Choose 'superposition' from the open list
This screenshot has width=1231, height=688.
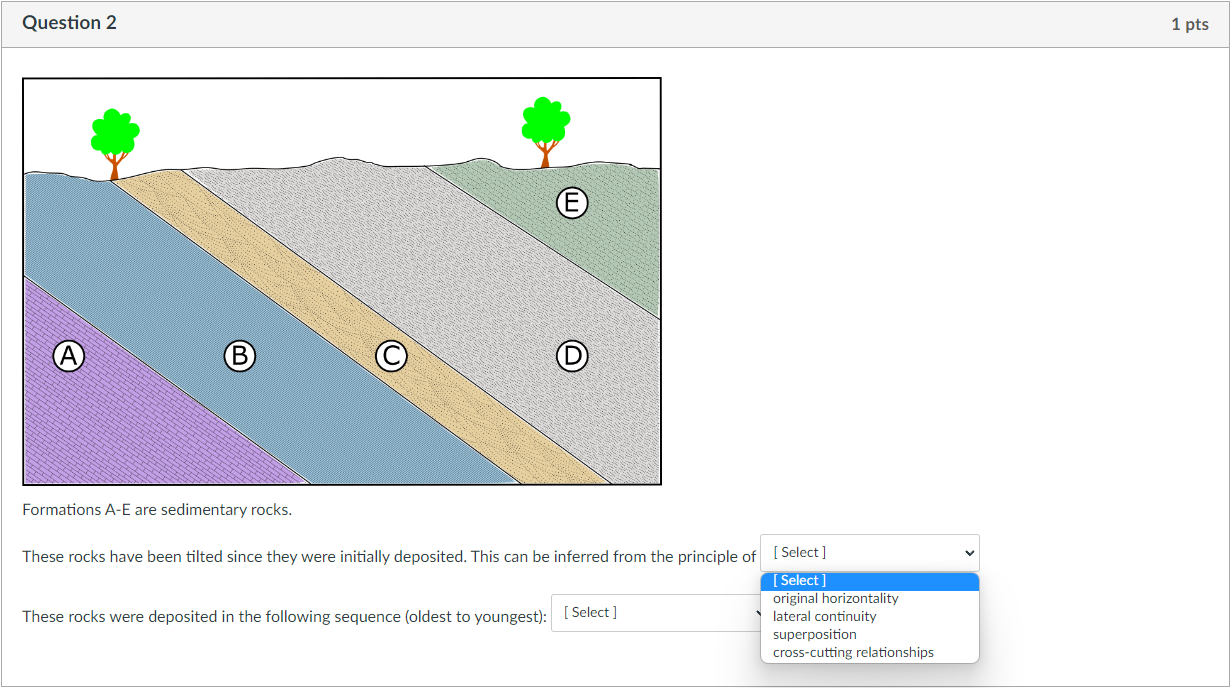pos(815,634)
